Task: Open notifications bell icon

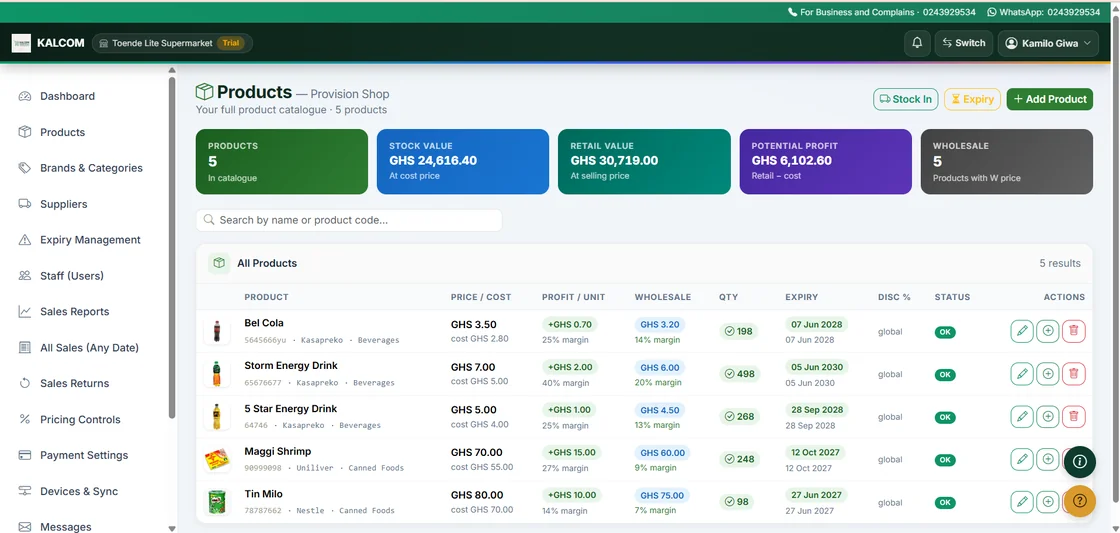Action: pyautogui.click(x=917, y=43)
